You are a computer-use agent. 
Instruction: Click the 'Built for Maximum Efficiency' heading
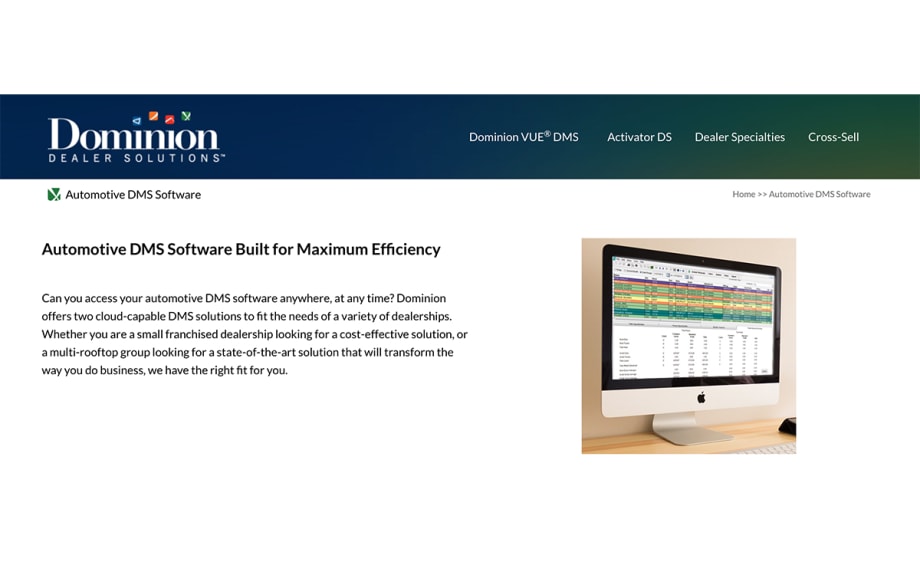pyautogui.click(x=240, y=249)
